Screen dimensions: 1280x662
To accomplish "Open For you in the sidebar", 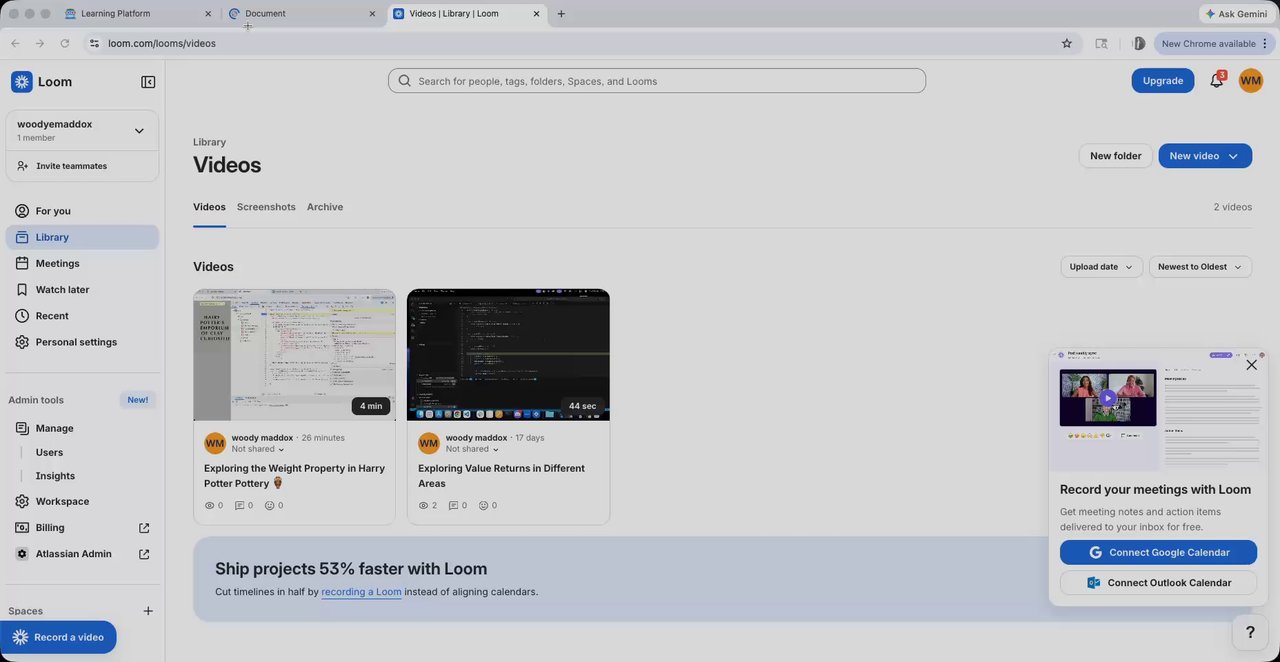I will (x=82, y=211).
